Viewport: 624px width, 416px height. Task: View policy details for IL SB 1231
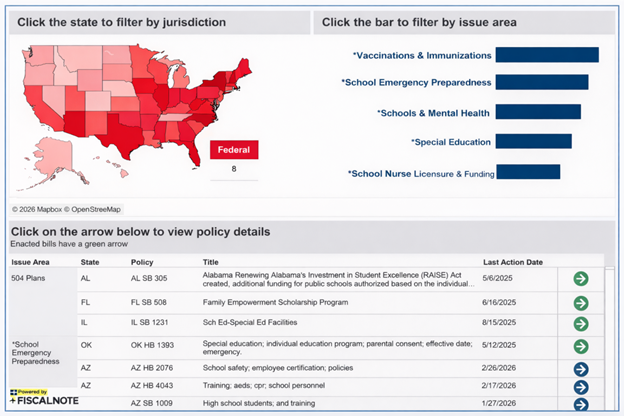581,324
